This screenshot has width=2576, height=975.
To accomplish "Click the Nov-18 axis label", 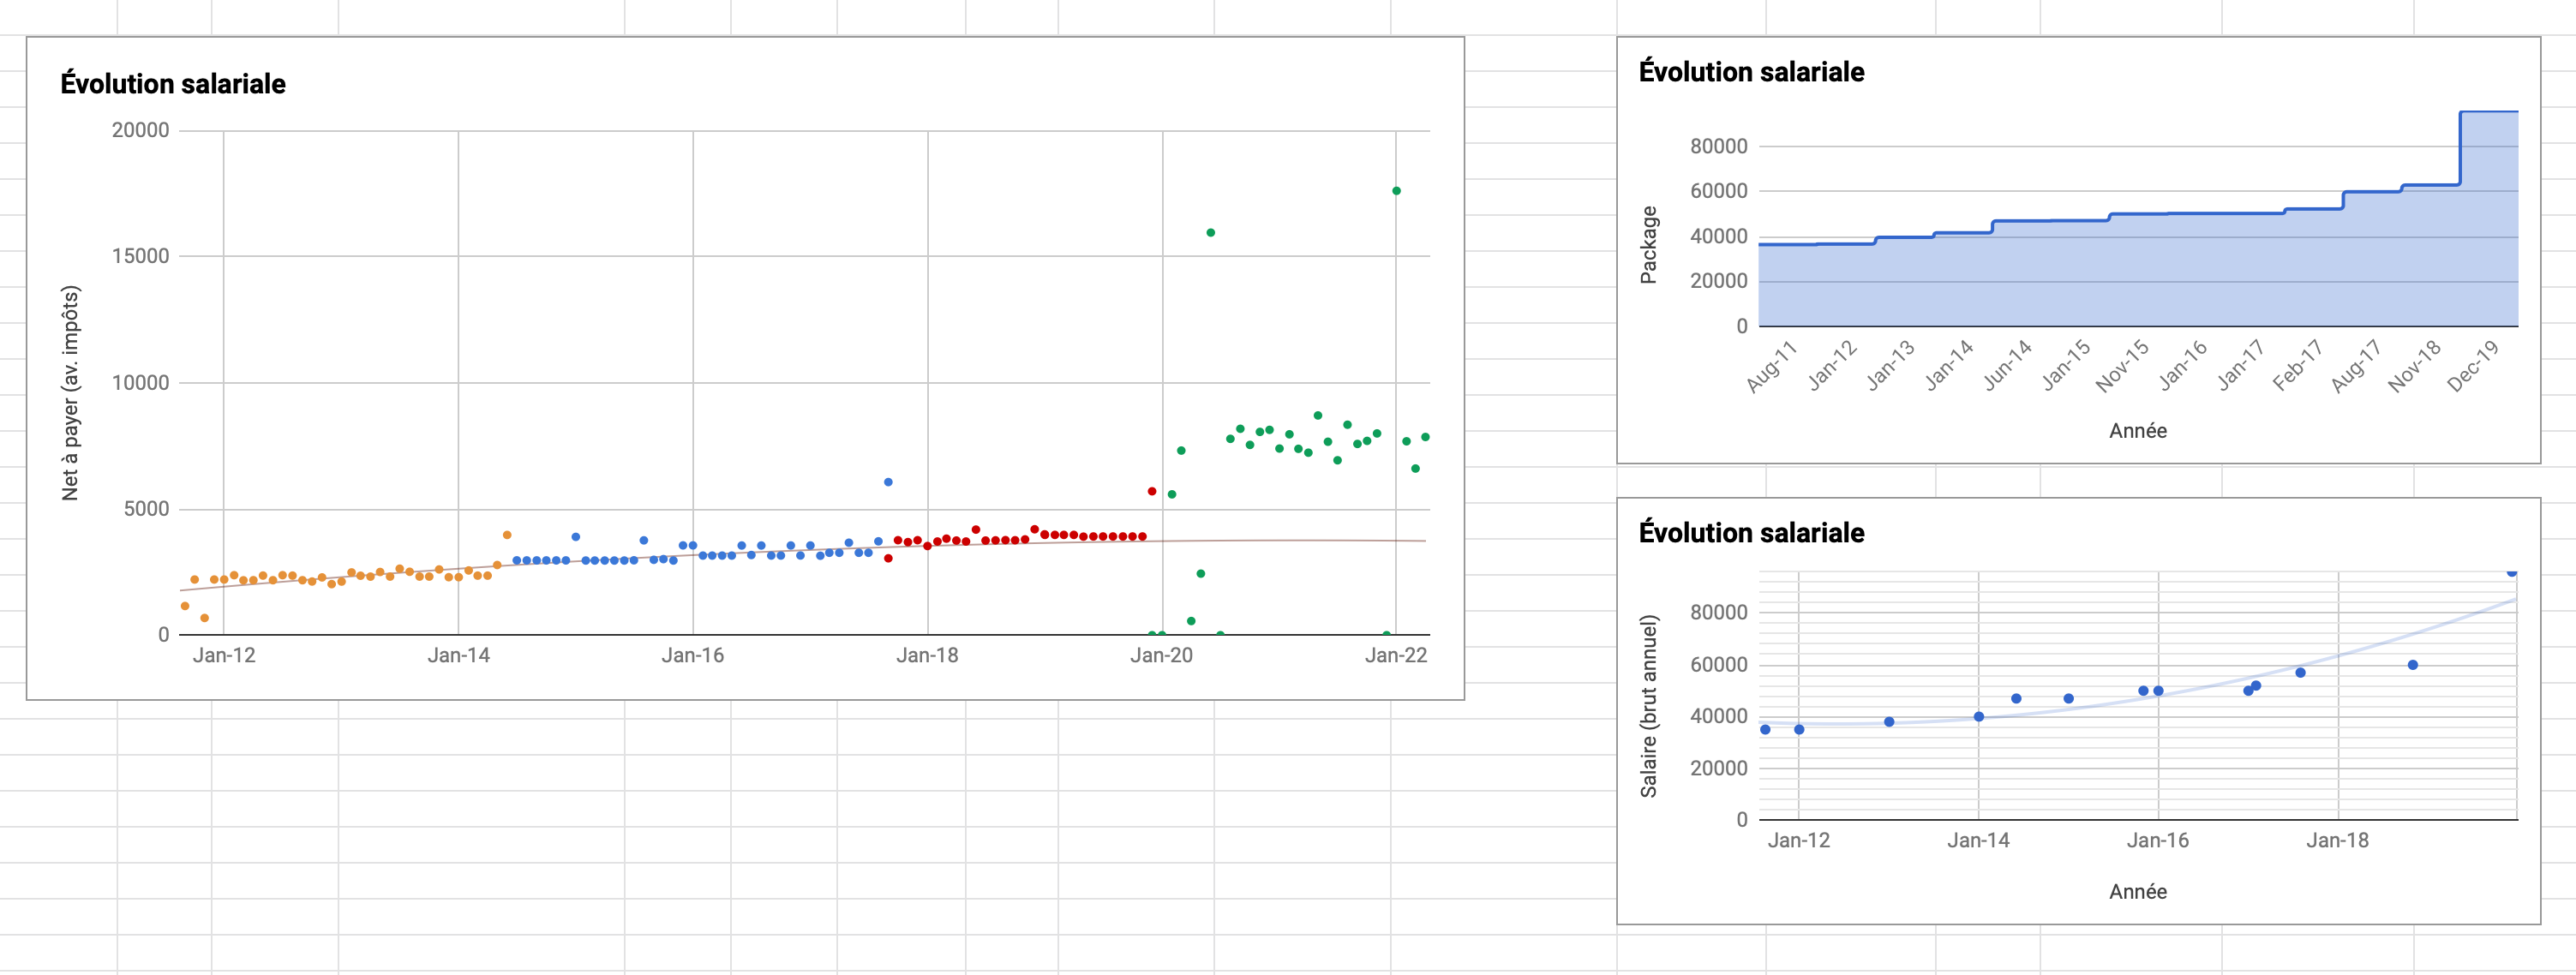I will pyautogui.click(x=2416, y=365).
